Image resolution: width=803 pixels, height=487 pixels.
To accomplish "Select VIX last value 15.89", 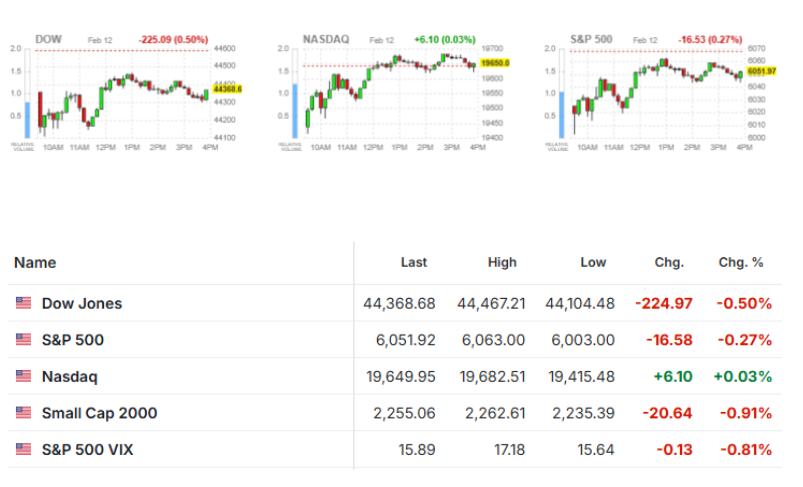I will [x=417, y=450].
